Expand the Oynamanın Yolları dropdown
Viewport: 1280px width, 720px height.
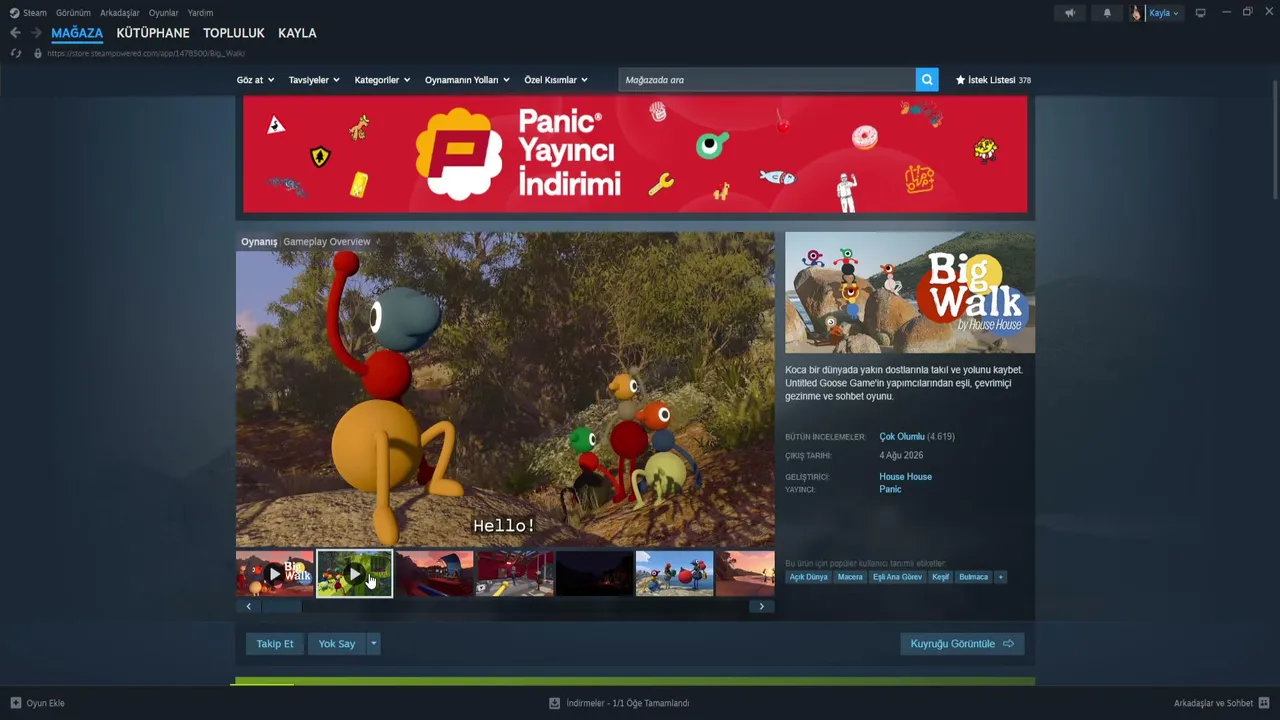pos(467,80)
